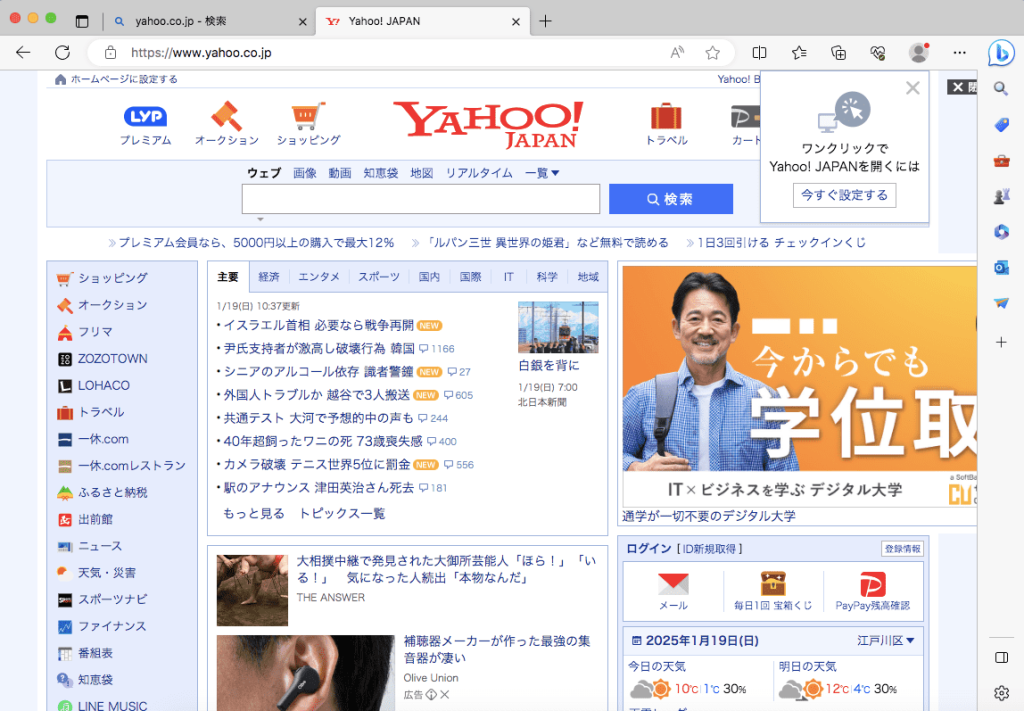Open the degree-program banner ad
Screen dimensions: 1024x711
(x=799, y=385)
